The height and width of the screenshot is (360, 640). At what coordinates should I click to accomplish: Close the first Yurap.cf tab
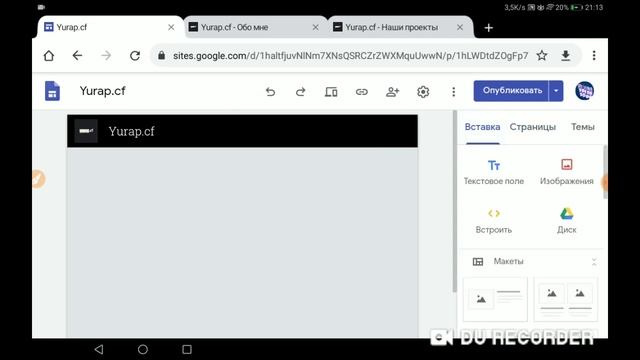click(171, 27)
